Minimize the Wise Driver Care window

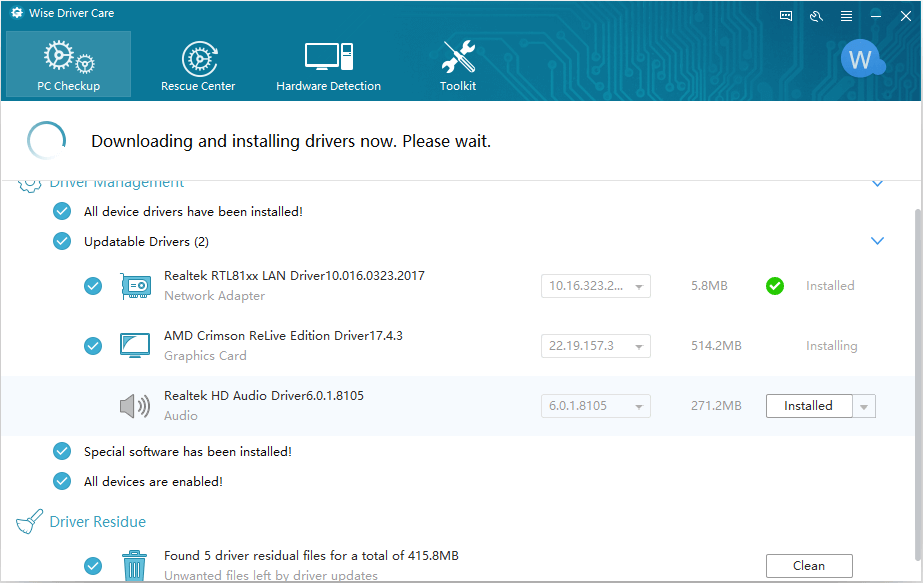click(876, 16)
